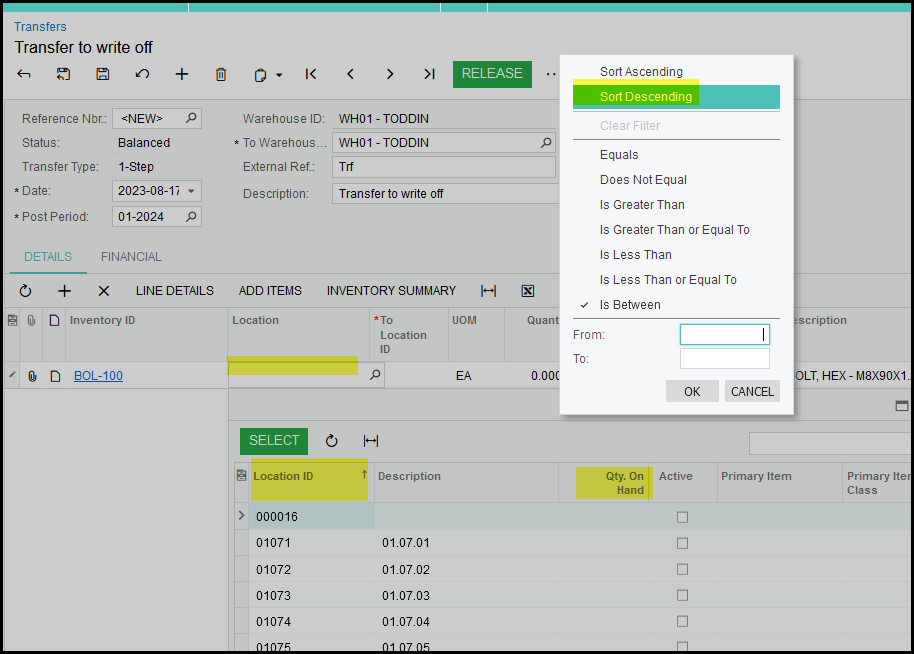Toggle Active checkbox for location 01073

(x=682, y=595)
